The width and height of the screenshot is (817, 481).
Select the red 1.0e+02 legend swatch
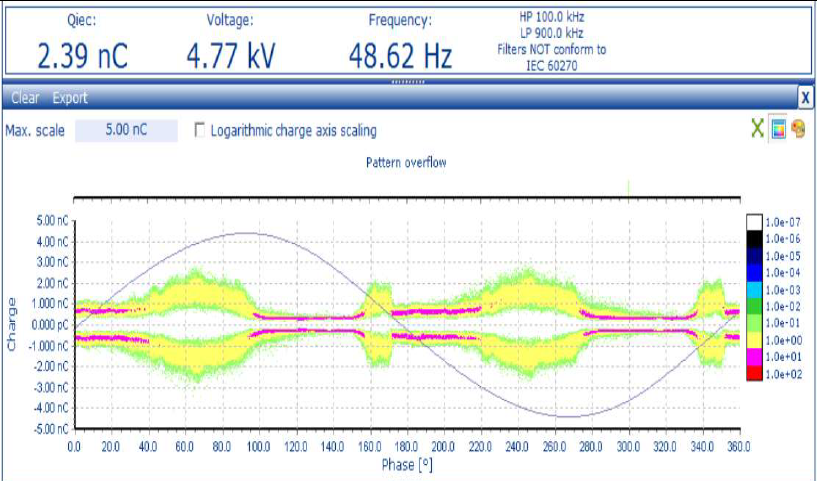[x=755, y=374]
